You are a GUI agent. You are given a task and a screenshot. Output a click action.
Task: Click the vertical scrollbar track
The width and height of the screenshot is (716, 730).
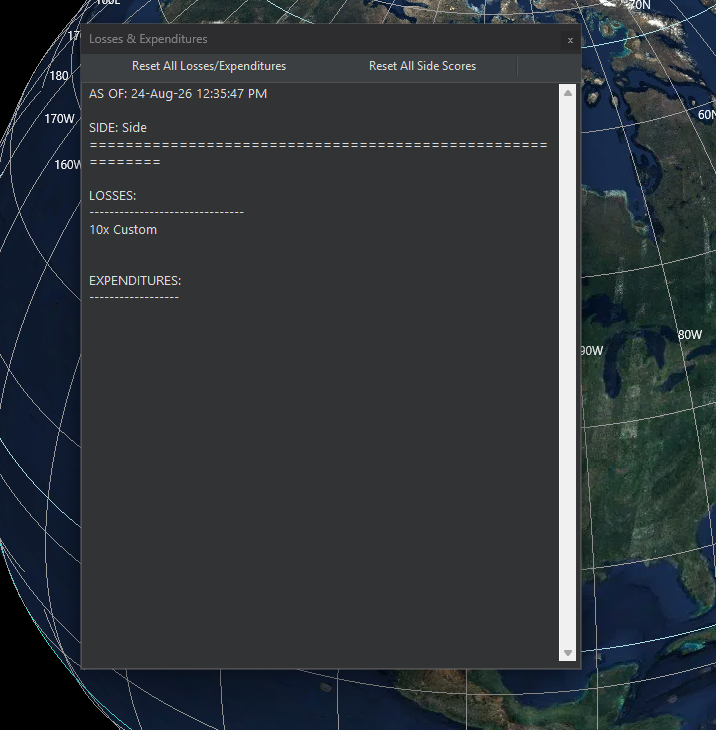point(567,372)
